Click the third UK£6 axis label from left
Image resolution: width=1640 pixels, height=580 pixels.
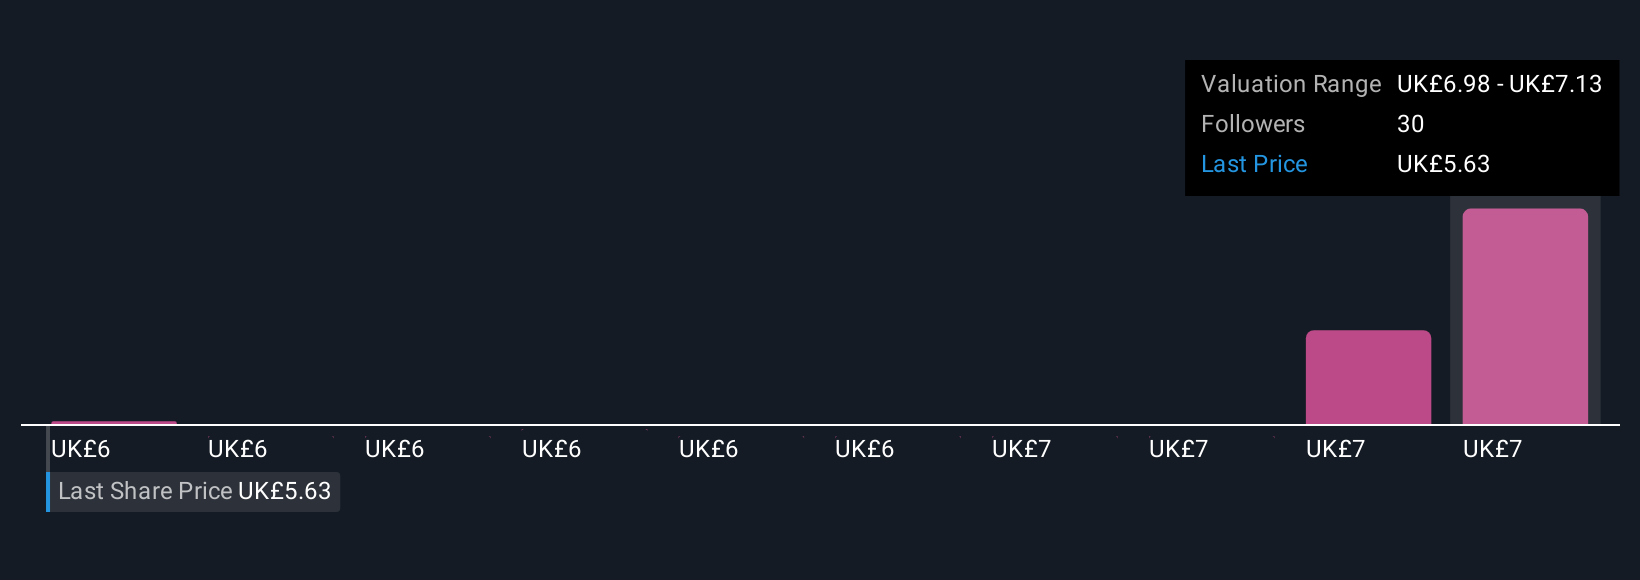(394, 449)
